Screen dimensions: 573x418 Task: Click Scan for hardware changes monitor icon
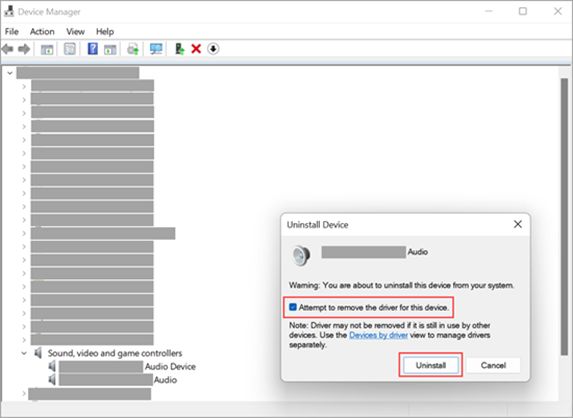(x=156, y=49)
